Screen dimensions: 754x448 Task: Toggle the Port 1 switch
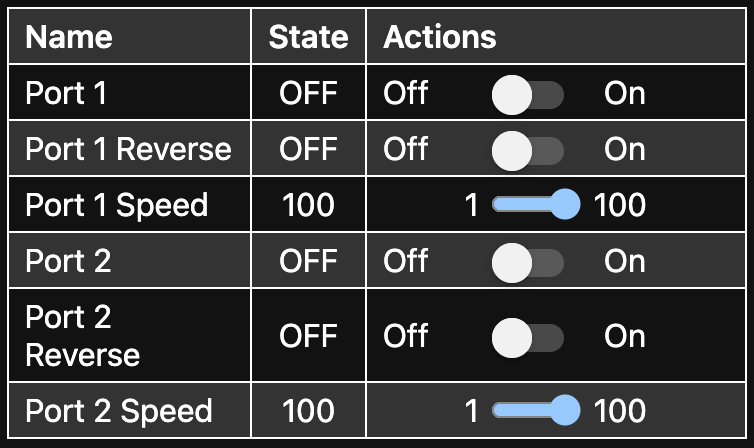click(x=528, y=94)
